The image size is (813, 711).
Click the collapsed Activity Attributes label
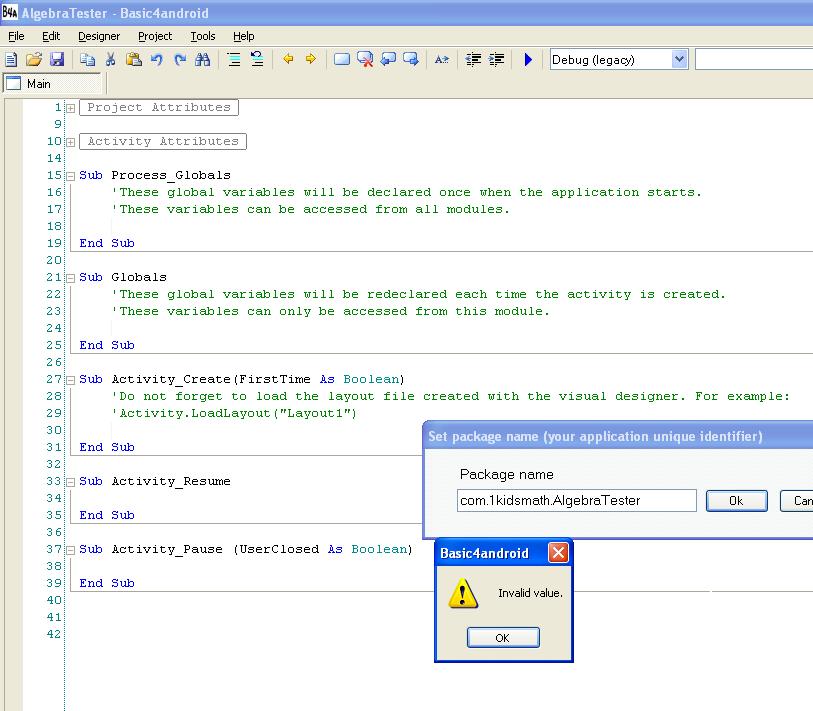(x=163, y=141)
